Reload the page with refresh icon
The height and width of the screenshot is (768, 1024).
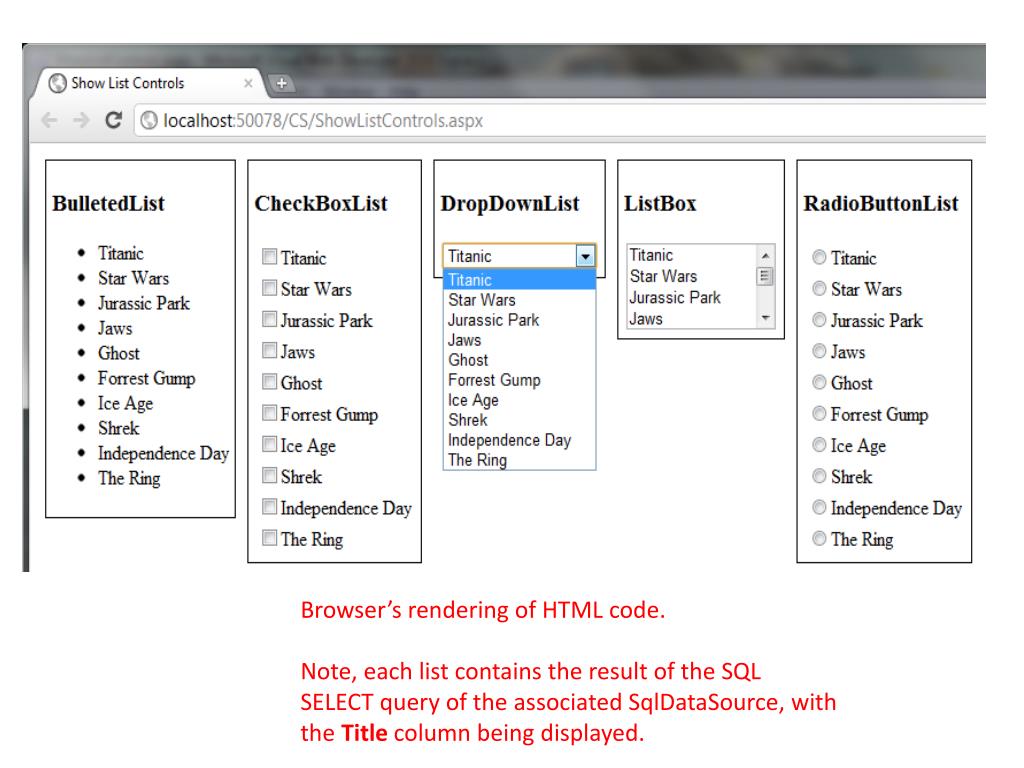click(x=114, y=120)
